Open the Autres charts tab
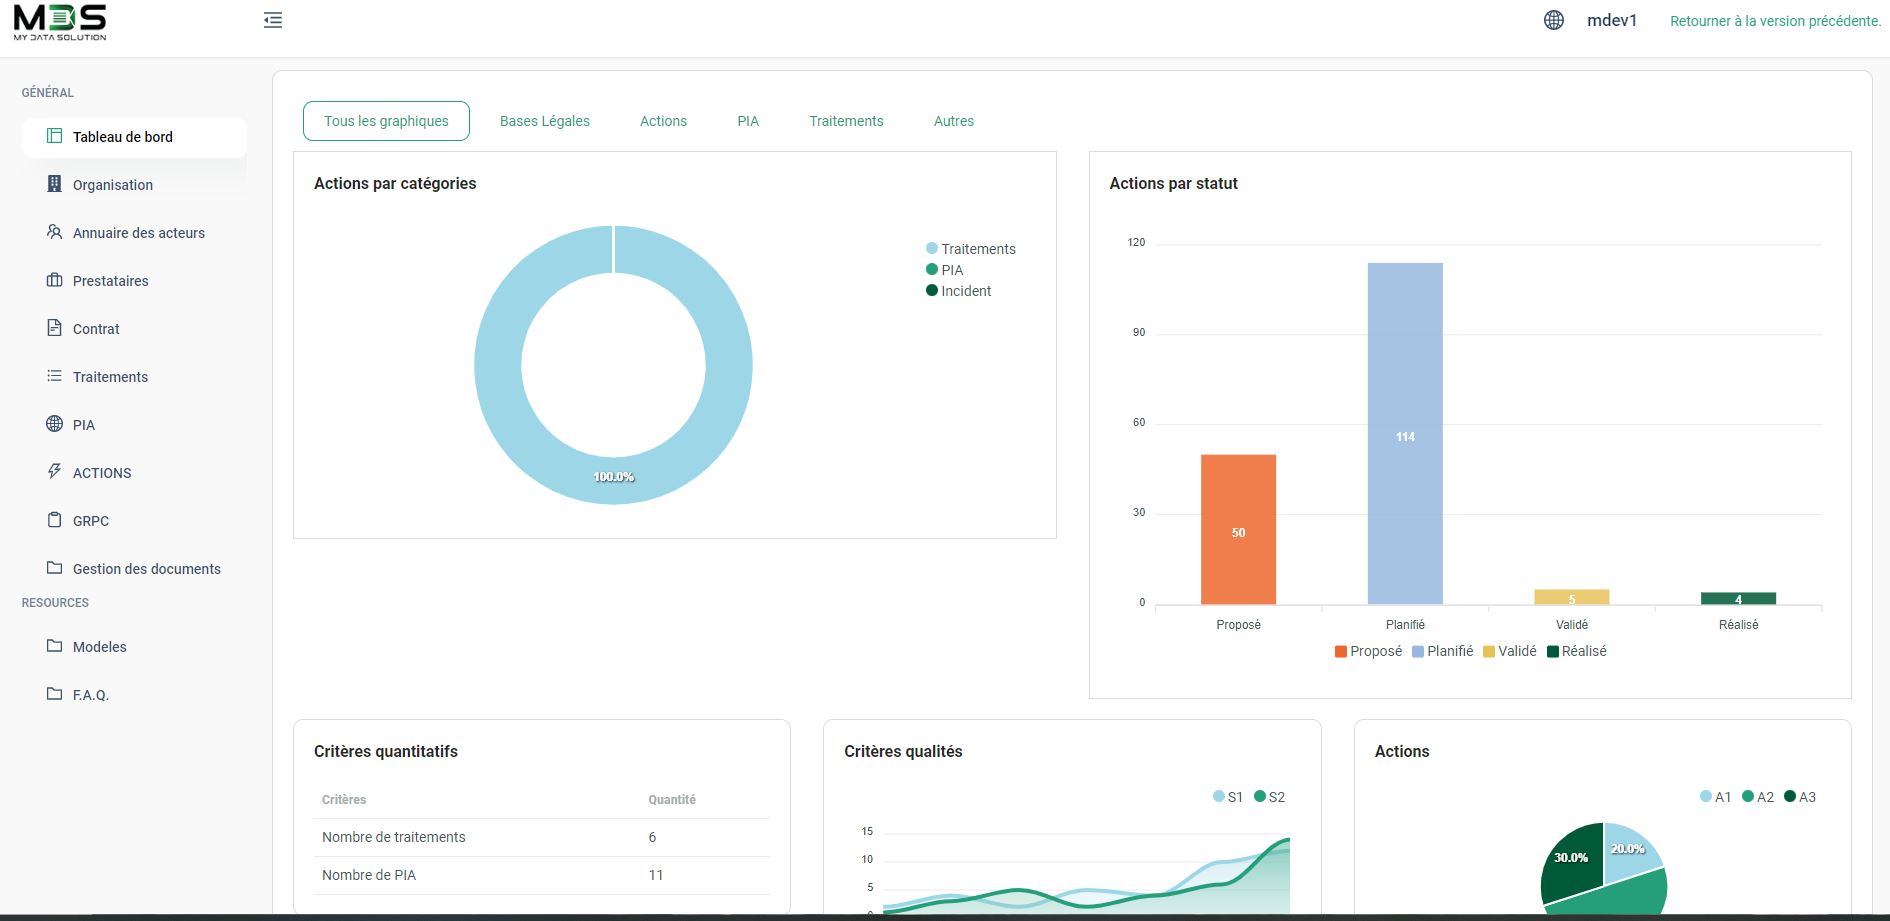Image resolution: width=1890 pixels, height=921 pixels. (x=953, y=121)
